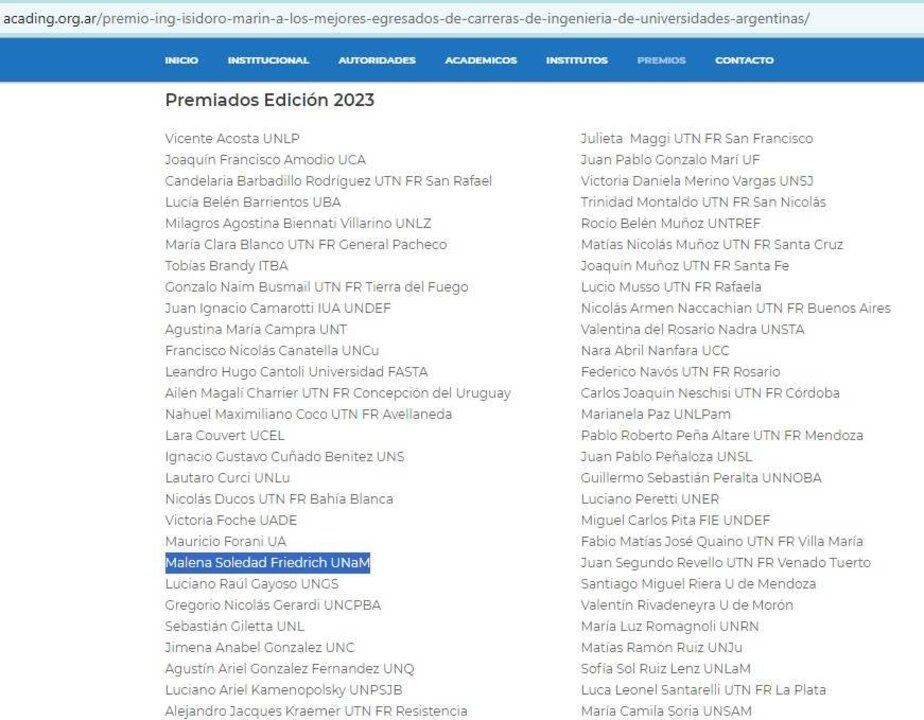This screenshot has height=720, width=924.
Task: Click 'Trinidad Montaldo UTN FR San Nicolás'
Action: 703,202
